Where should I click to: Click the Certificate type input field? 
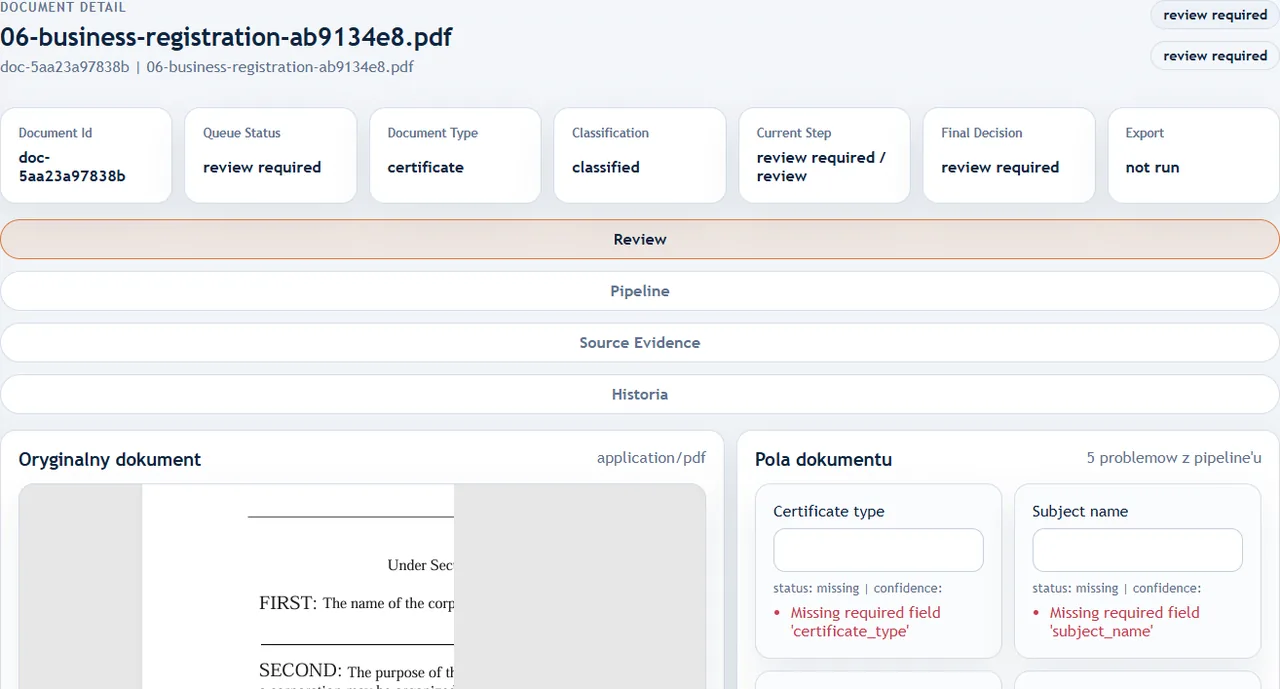pyautogui.click(x=878, y=550)
